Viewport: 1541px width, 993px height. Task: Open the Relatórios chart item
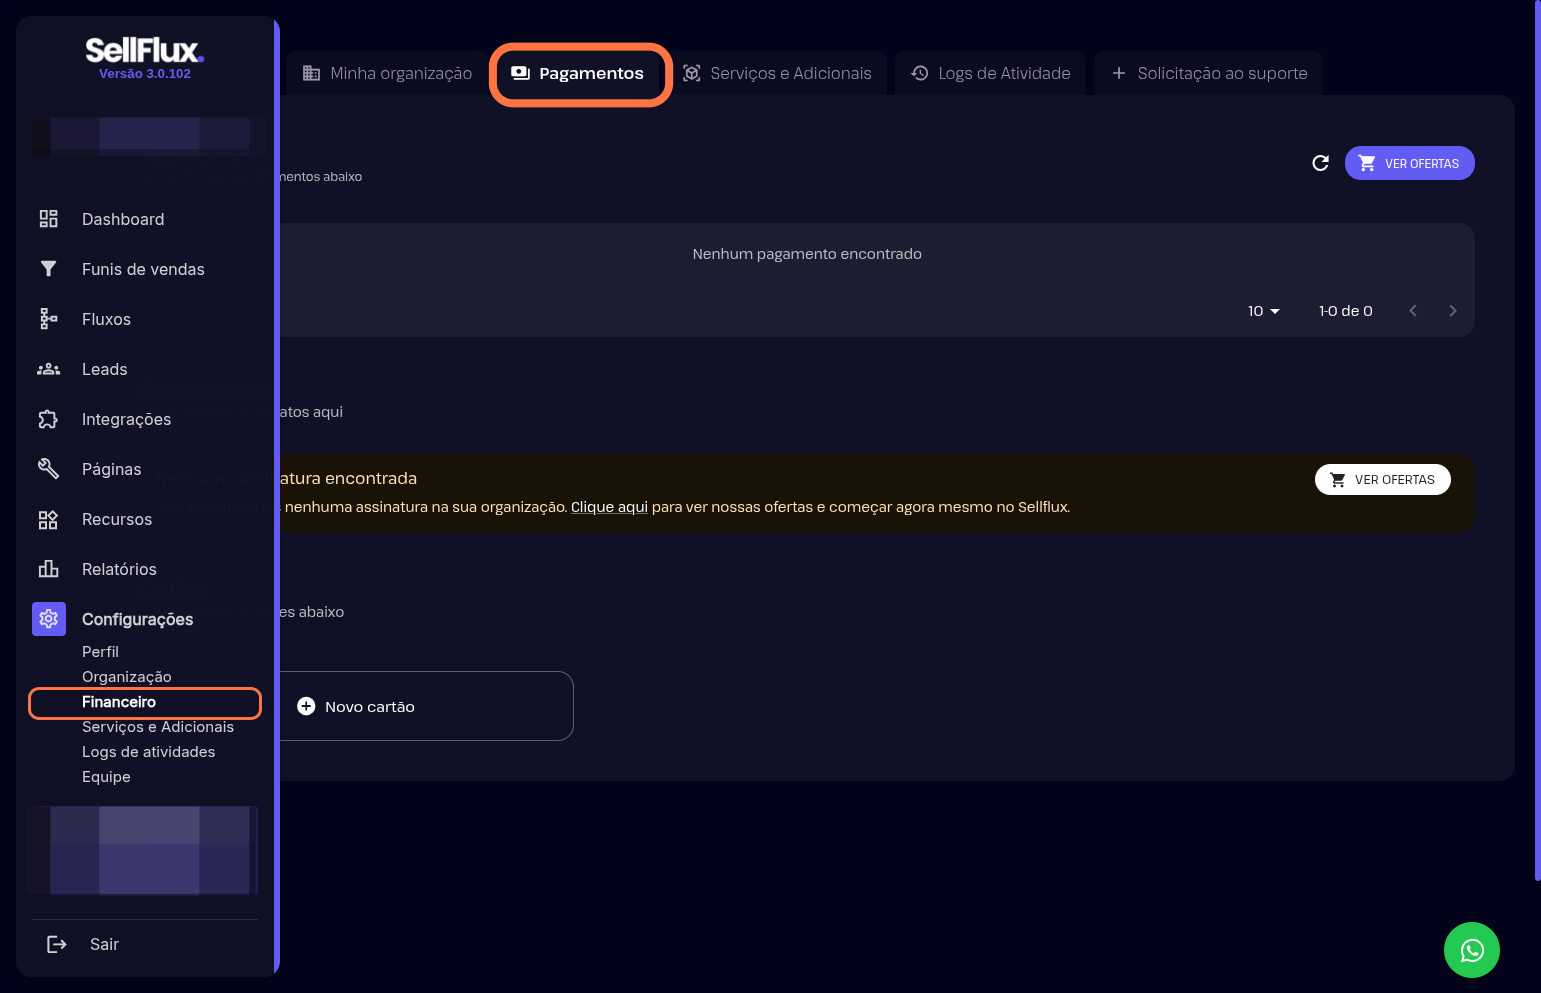(48, 569)
